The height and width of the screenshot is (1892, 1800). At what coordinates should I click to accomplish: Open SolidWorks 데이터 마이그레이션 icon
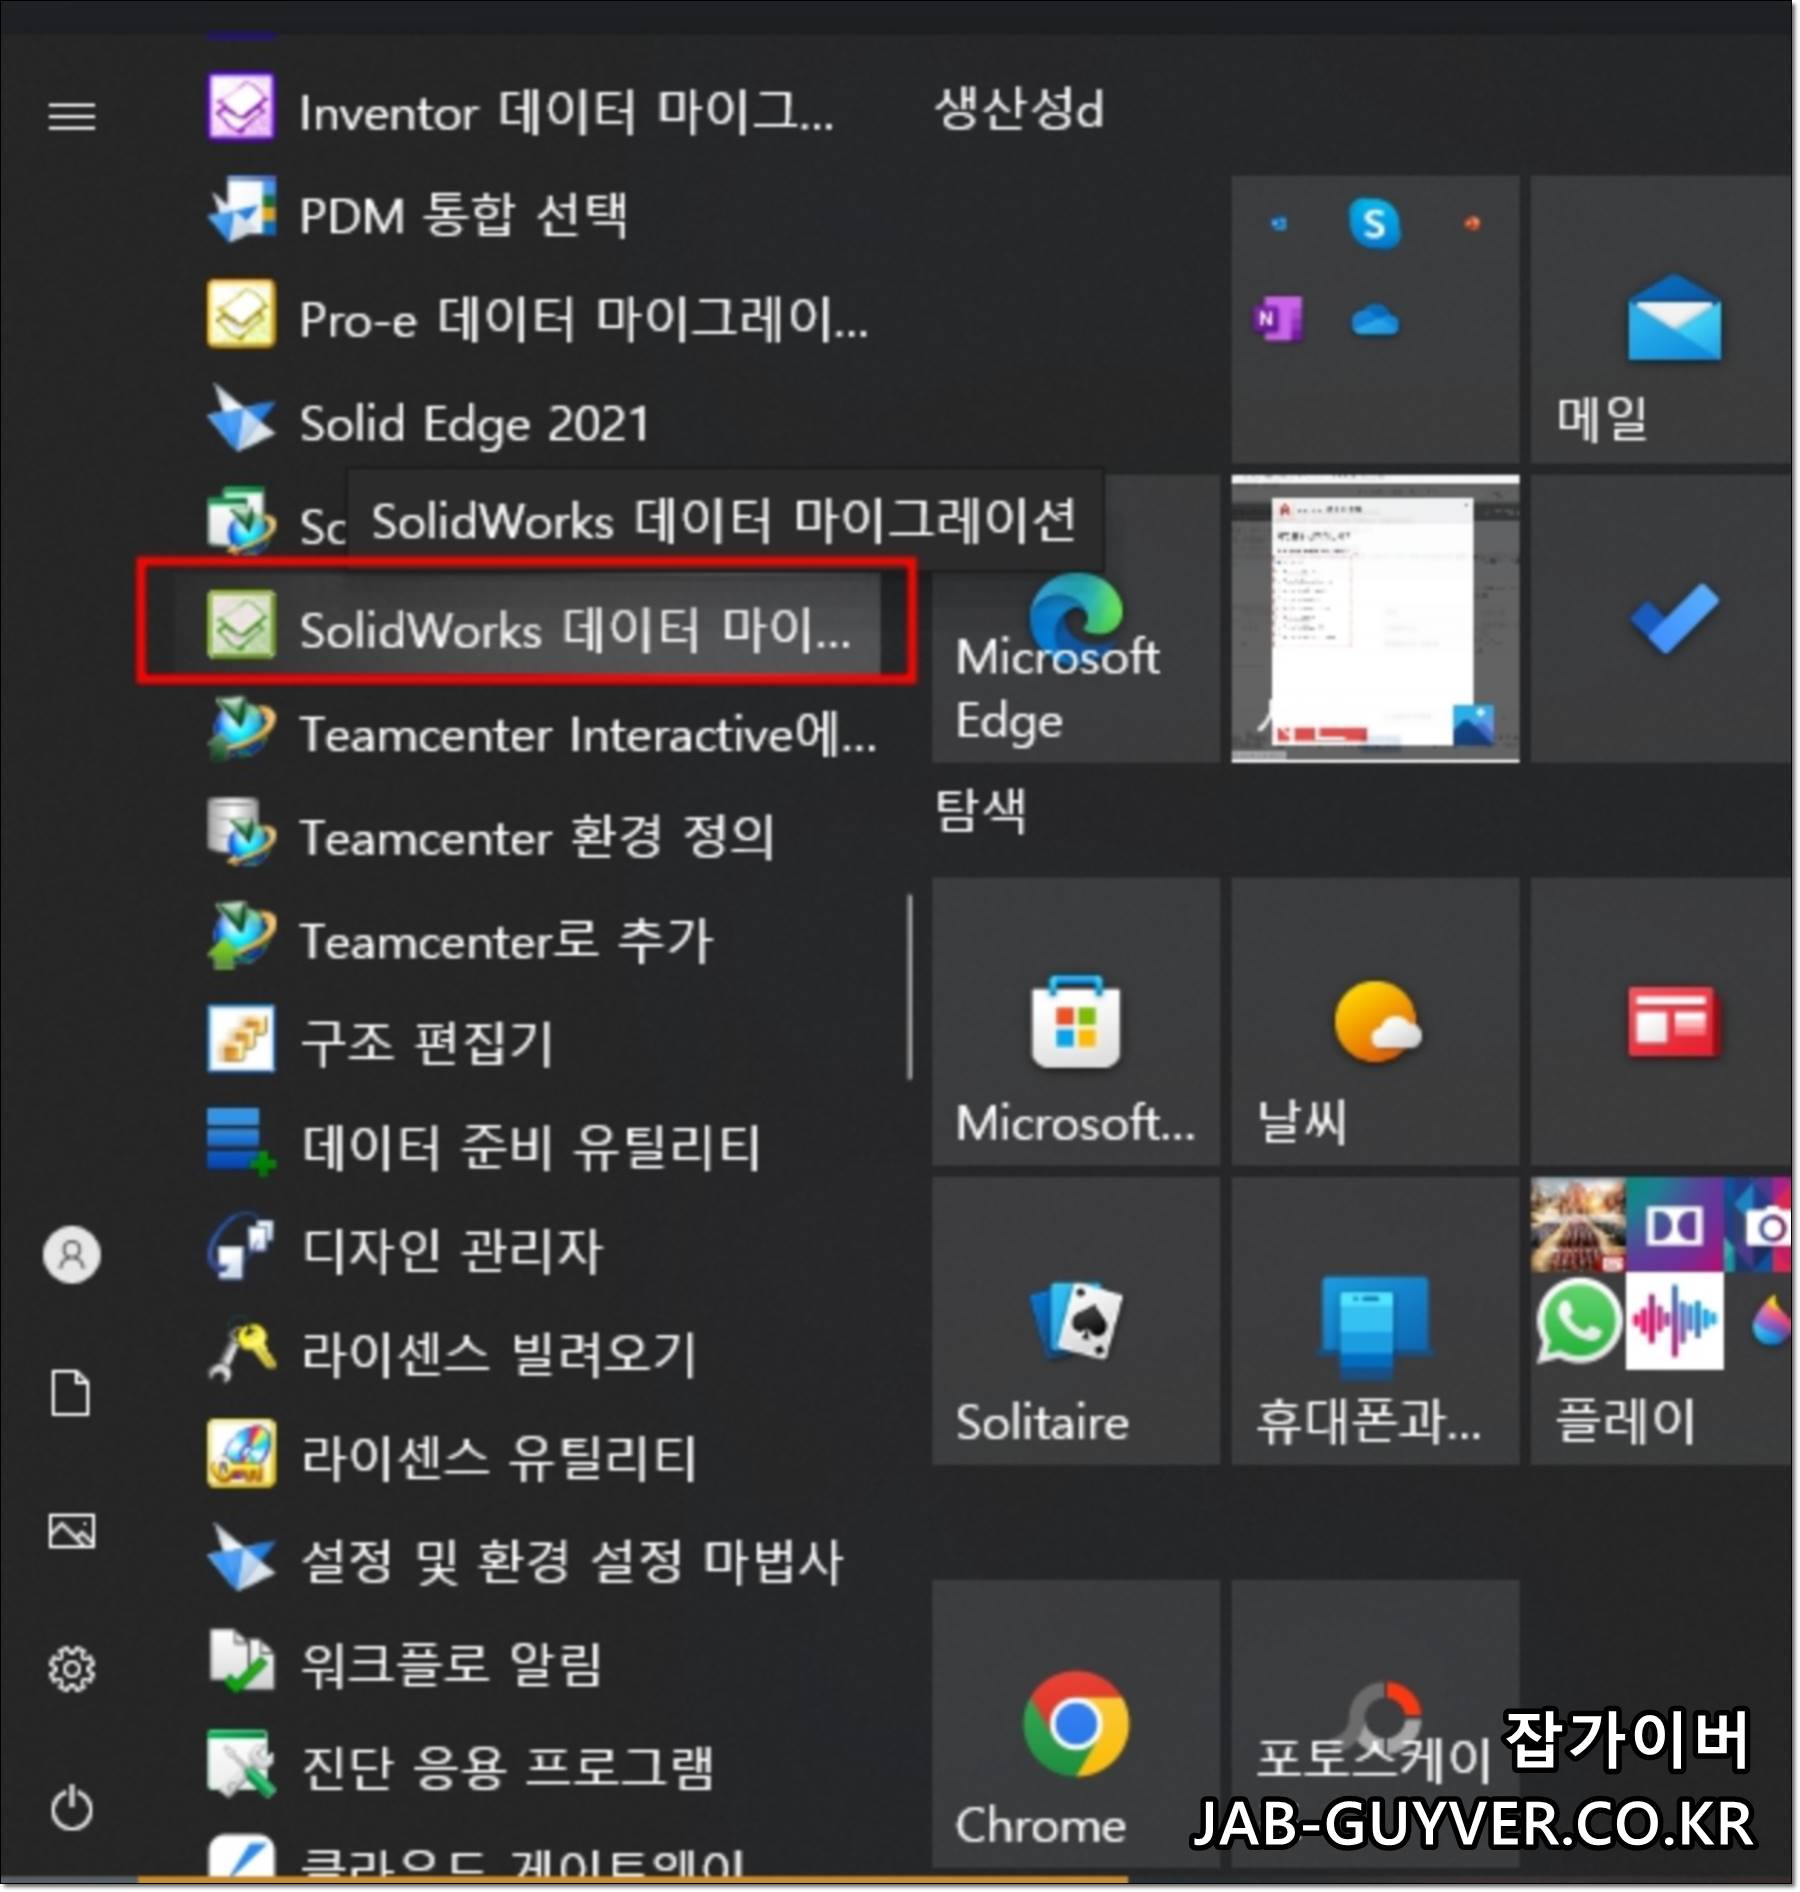pyautogui.click(x=240, y=626)
